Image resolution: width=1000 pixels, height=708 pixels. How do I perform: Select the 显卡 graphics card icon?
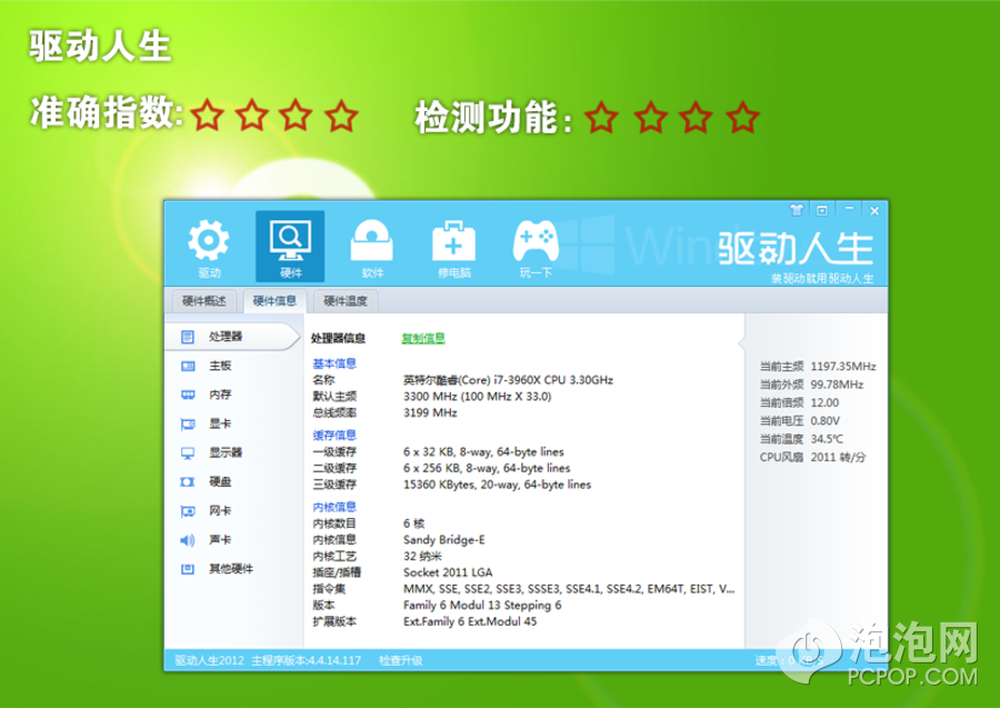(x=188, y=424)
